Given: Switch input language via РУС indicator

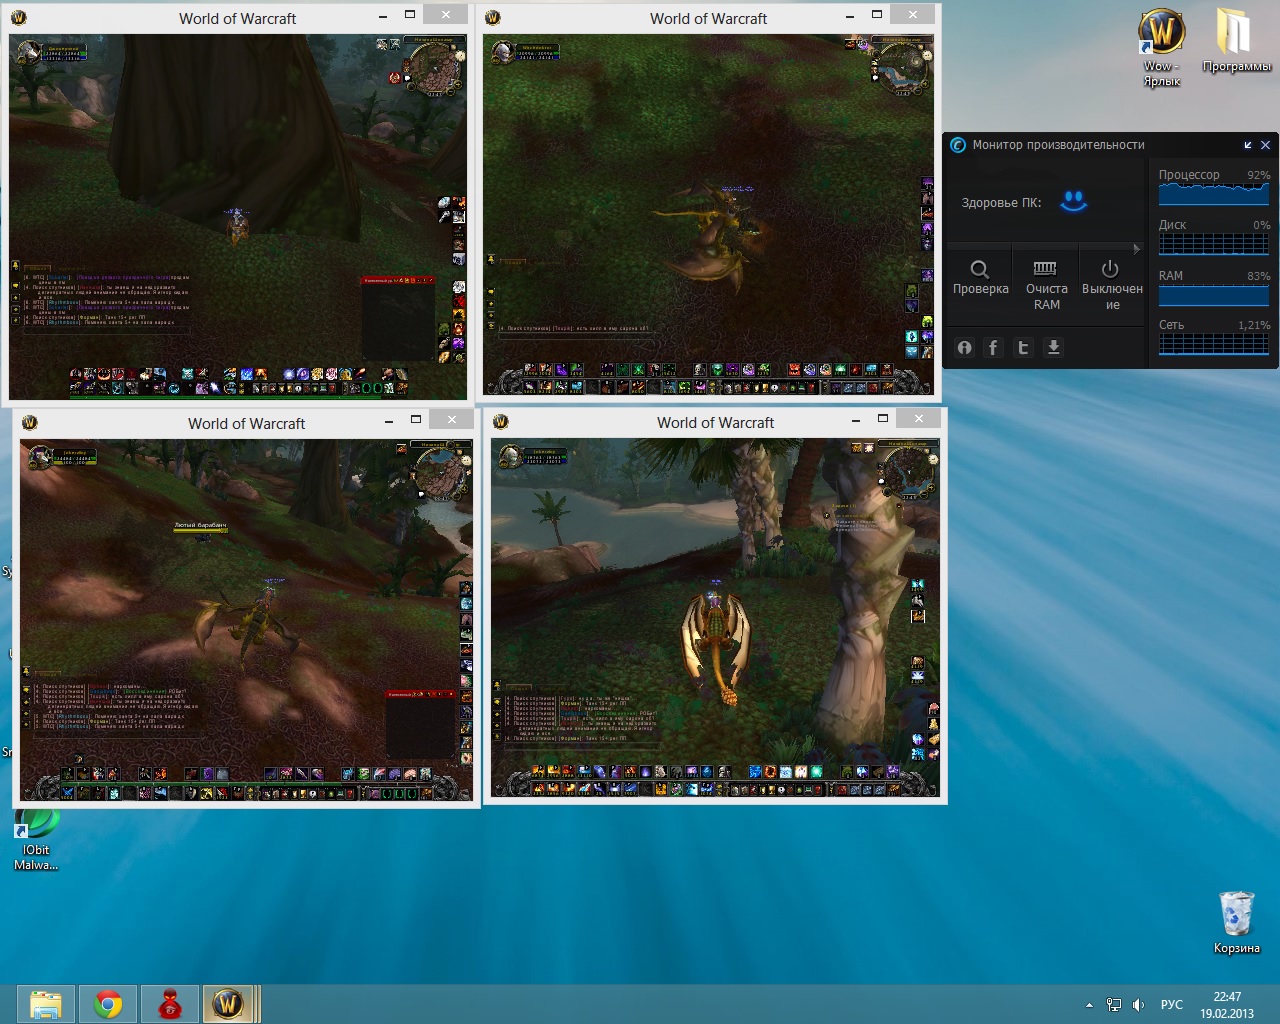Looking at the screenshot, I should (x=1171, y=1005).
